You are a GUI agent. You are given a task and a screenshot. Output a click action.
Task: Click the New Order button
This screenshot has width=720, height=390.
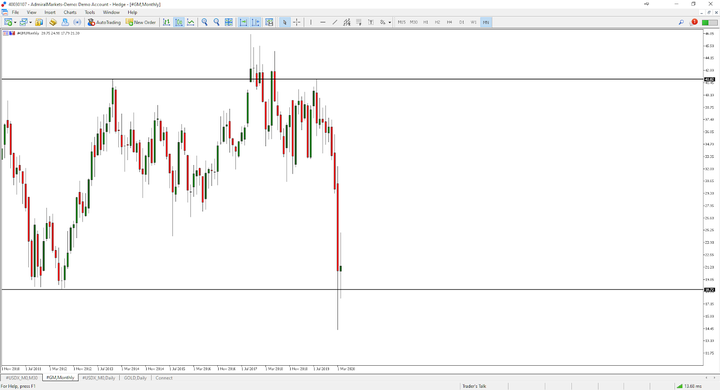(x=141, y=22)
